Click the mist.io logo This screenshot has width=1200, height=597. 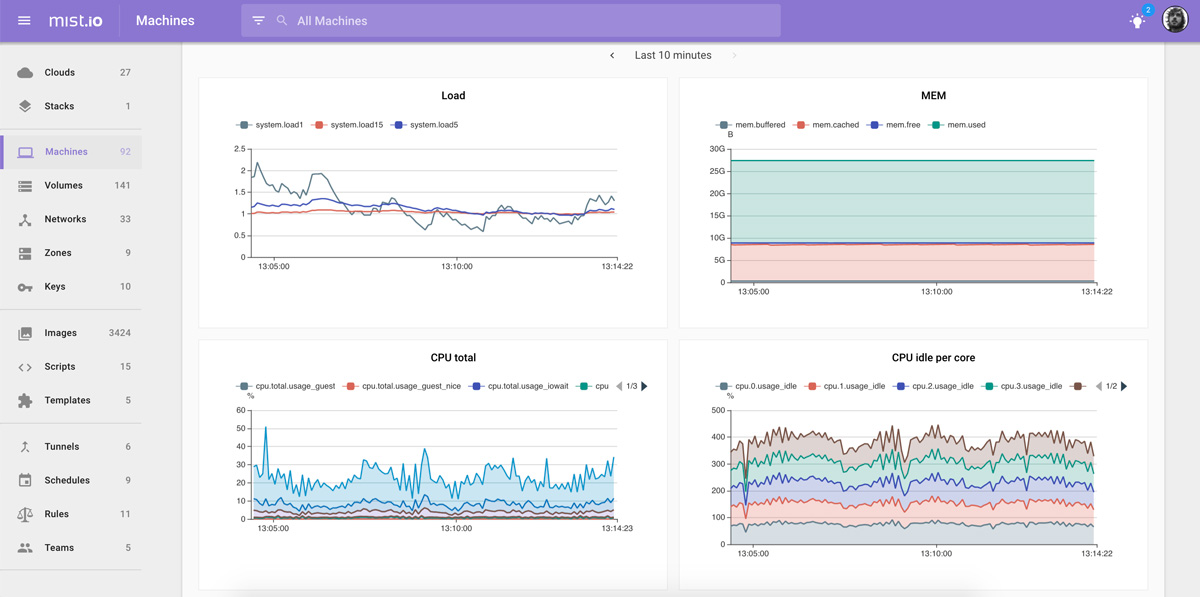75,20
